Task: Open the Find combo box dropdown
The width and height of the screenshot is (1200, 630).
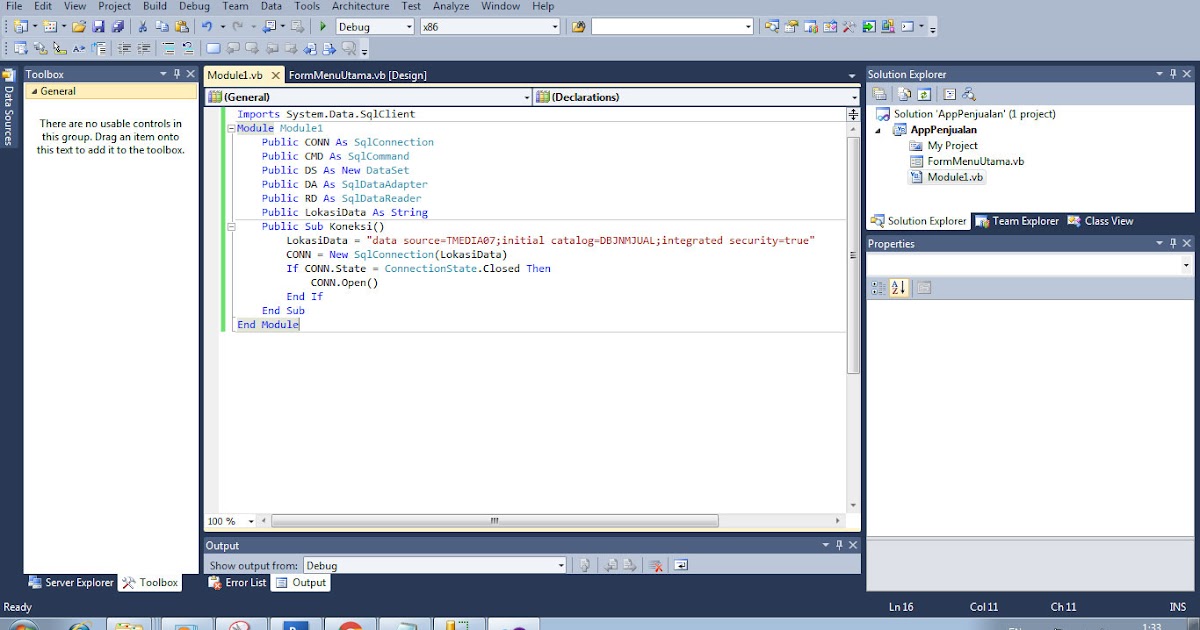Action: pos(747,27)
